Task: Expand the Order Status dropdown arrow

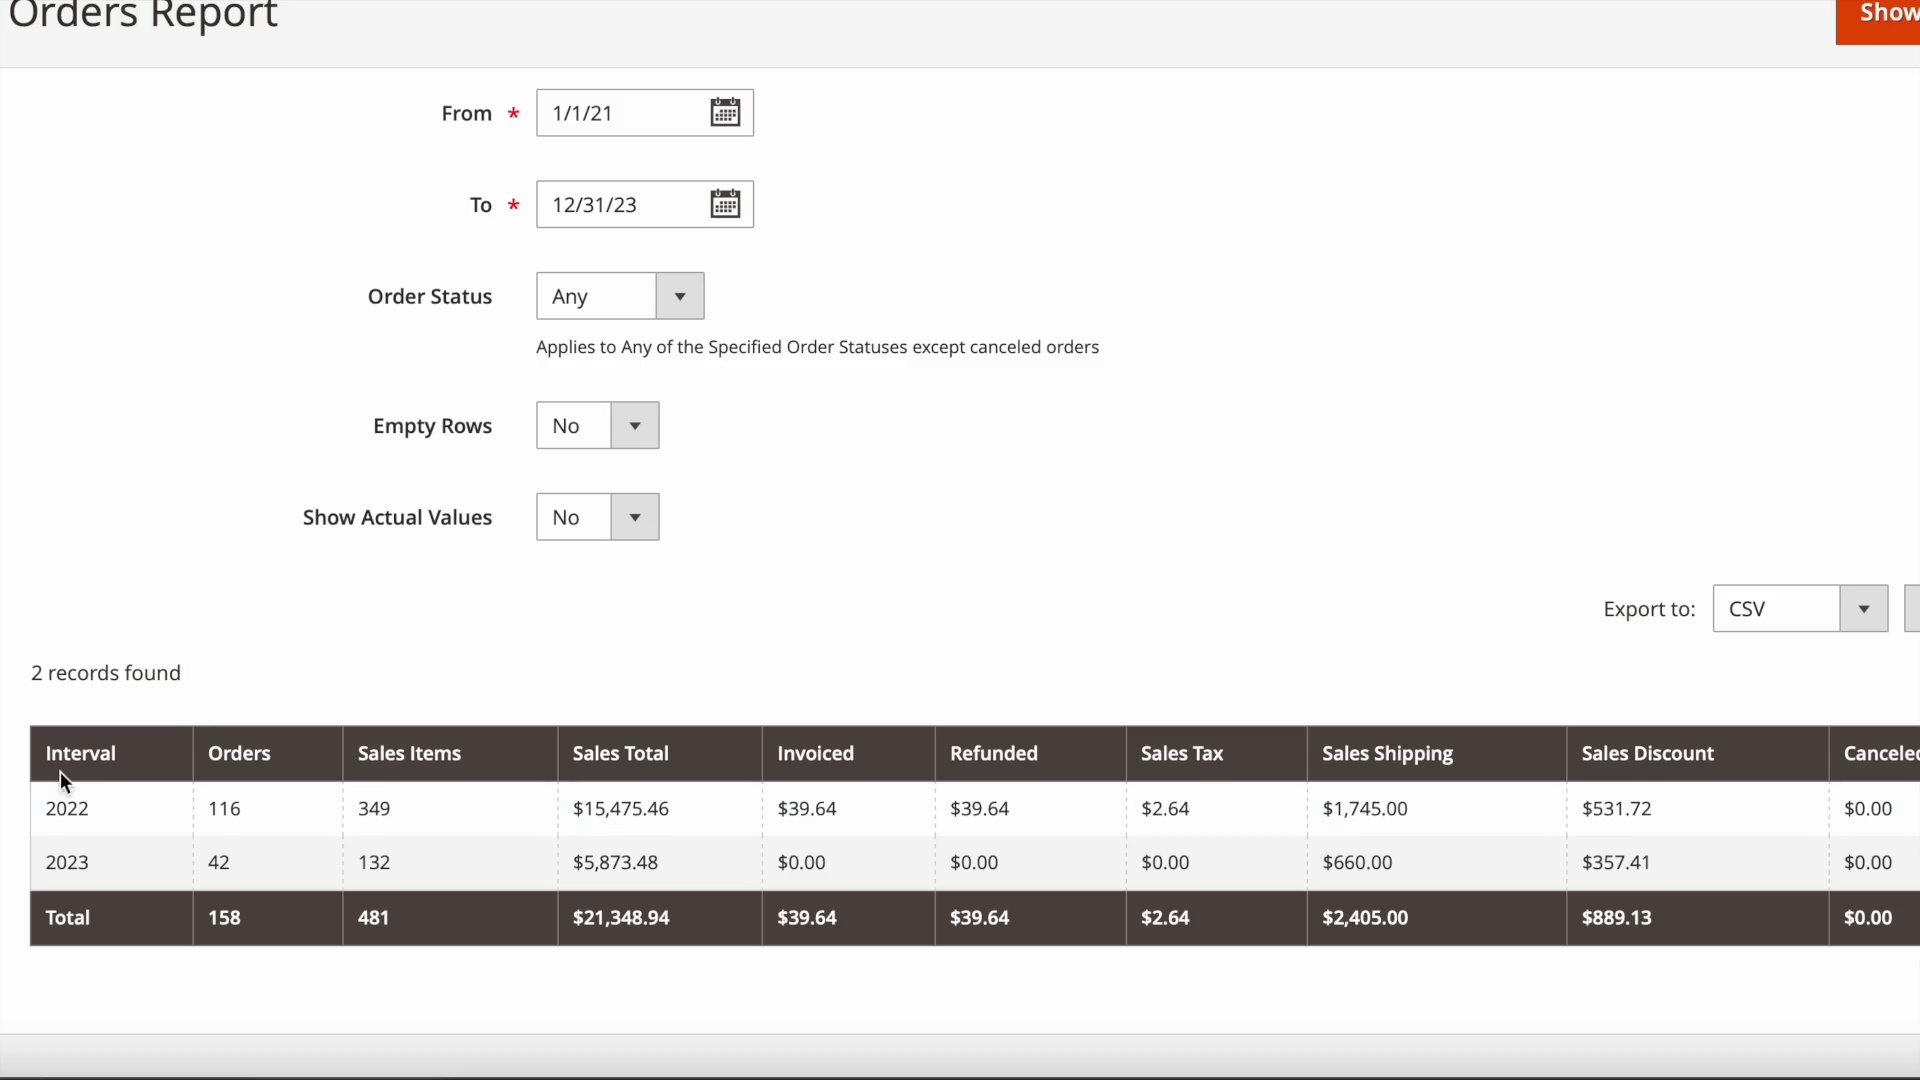Action: coord(680,297)
